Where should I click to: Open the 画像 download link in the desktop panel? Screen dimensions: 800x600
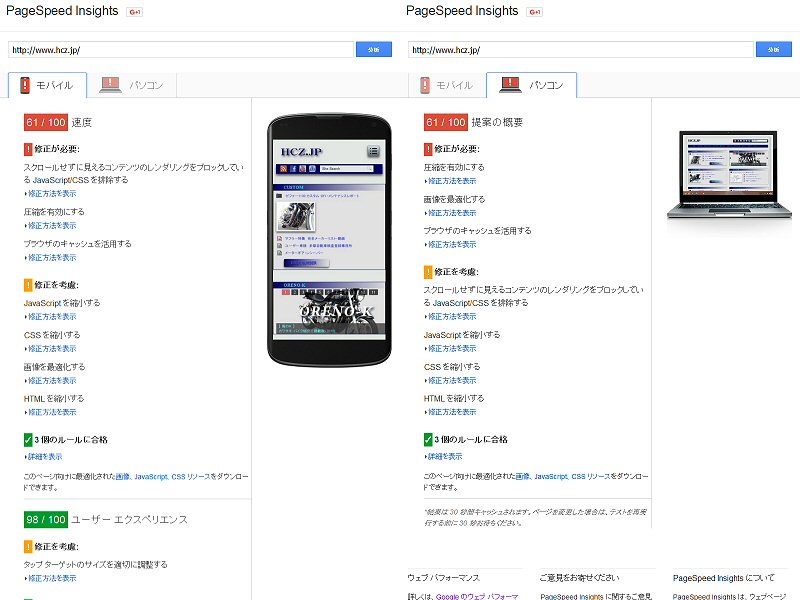(522, 477)
